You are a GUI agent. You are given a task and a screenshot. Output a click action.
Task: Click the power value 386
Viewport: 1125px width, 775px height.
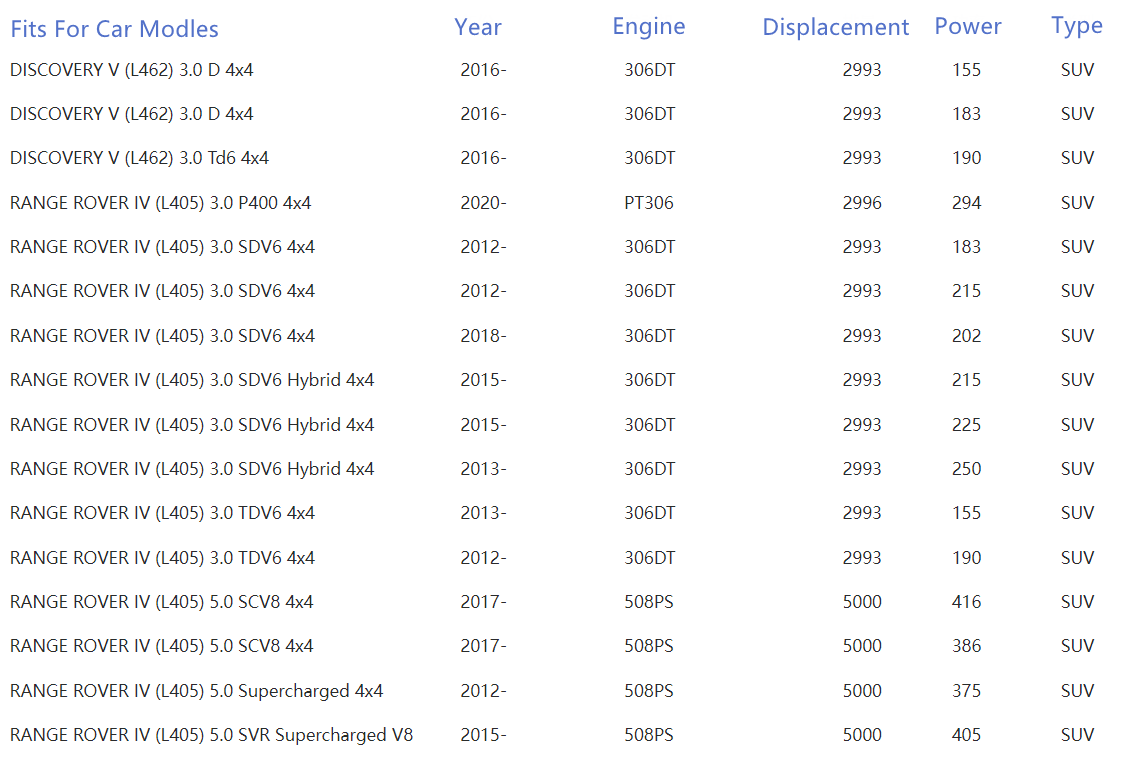point(966,646)
